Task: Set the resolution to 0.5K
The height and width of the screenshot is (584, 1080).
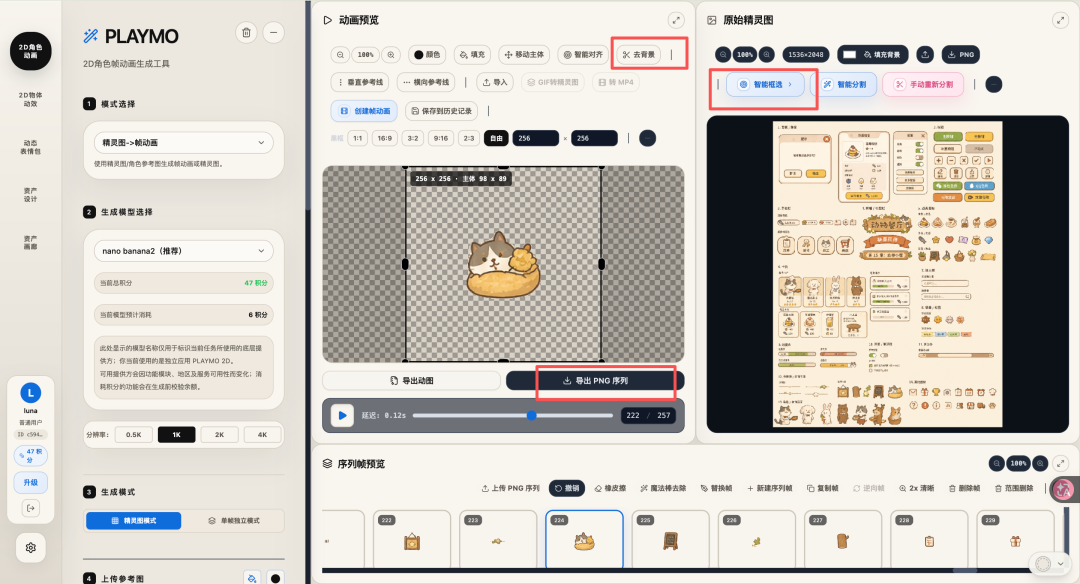Action: pyautogui.click(x=134, y=435)
